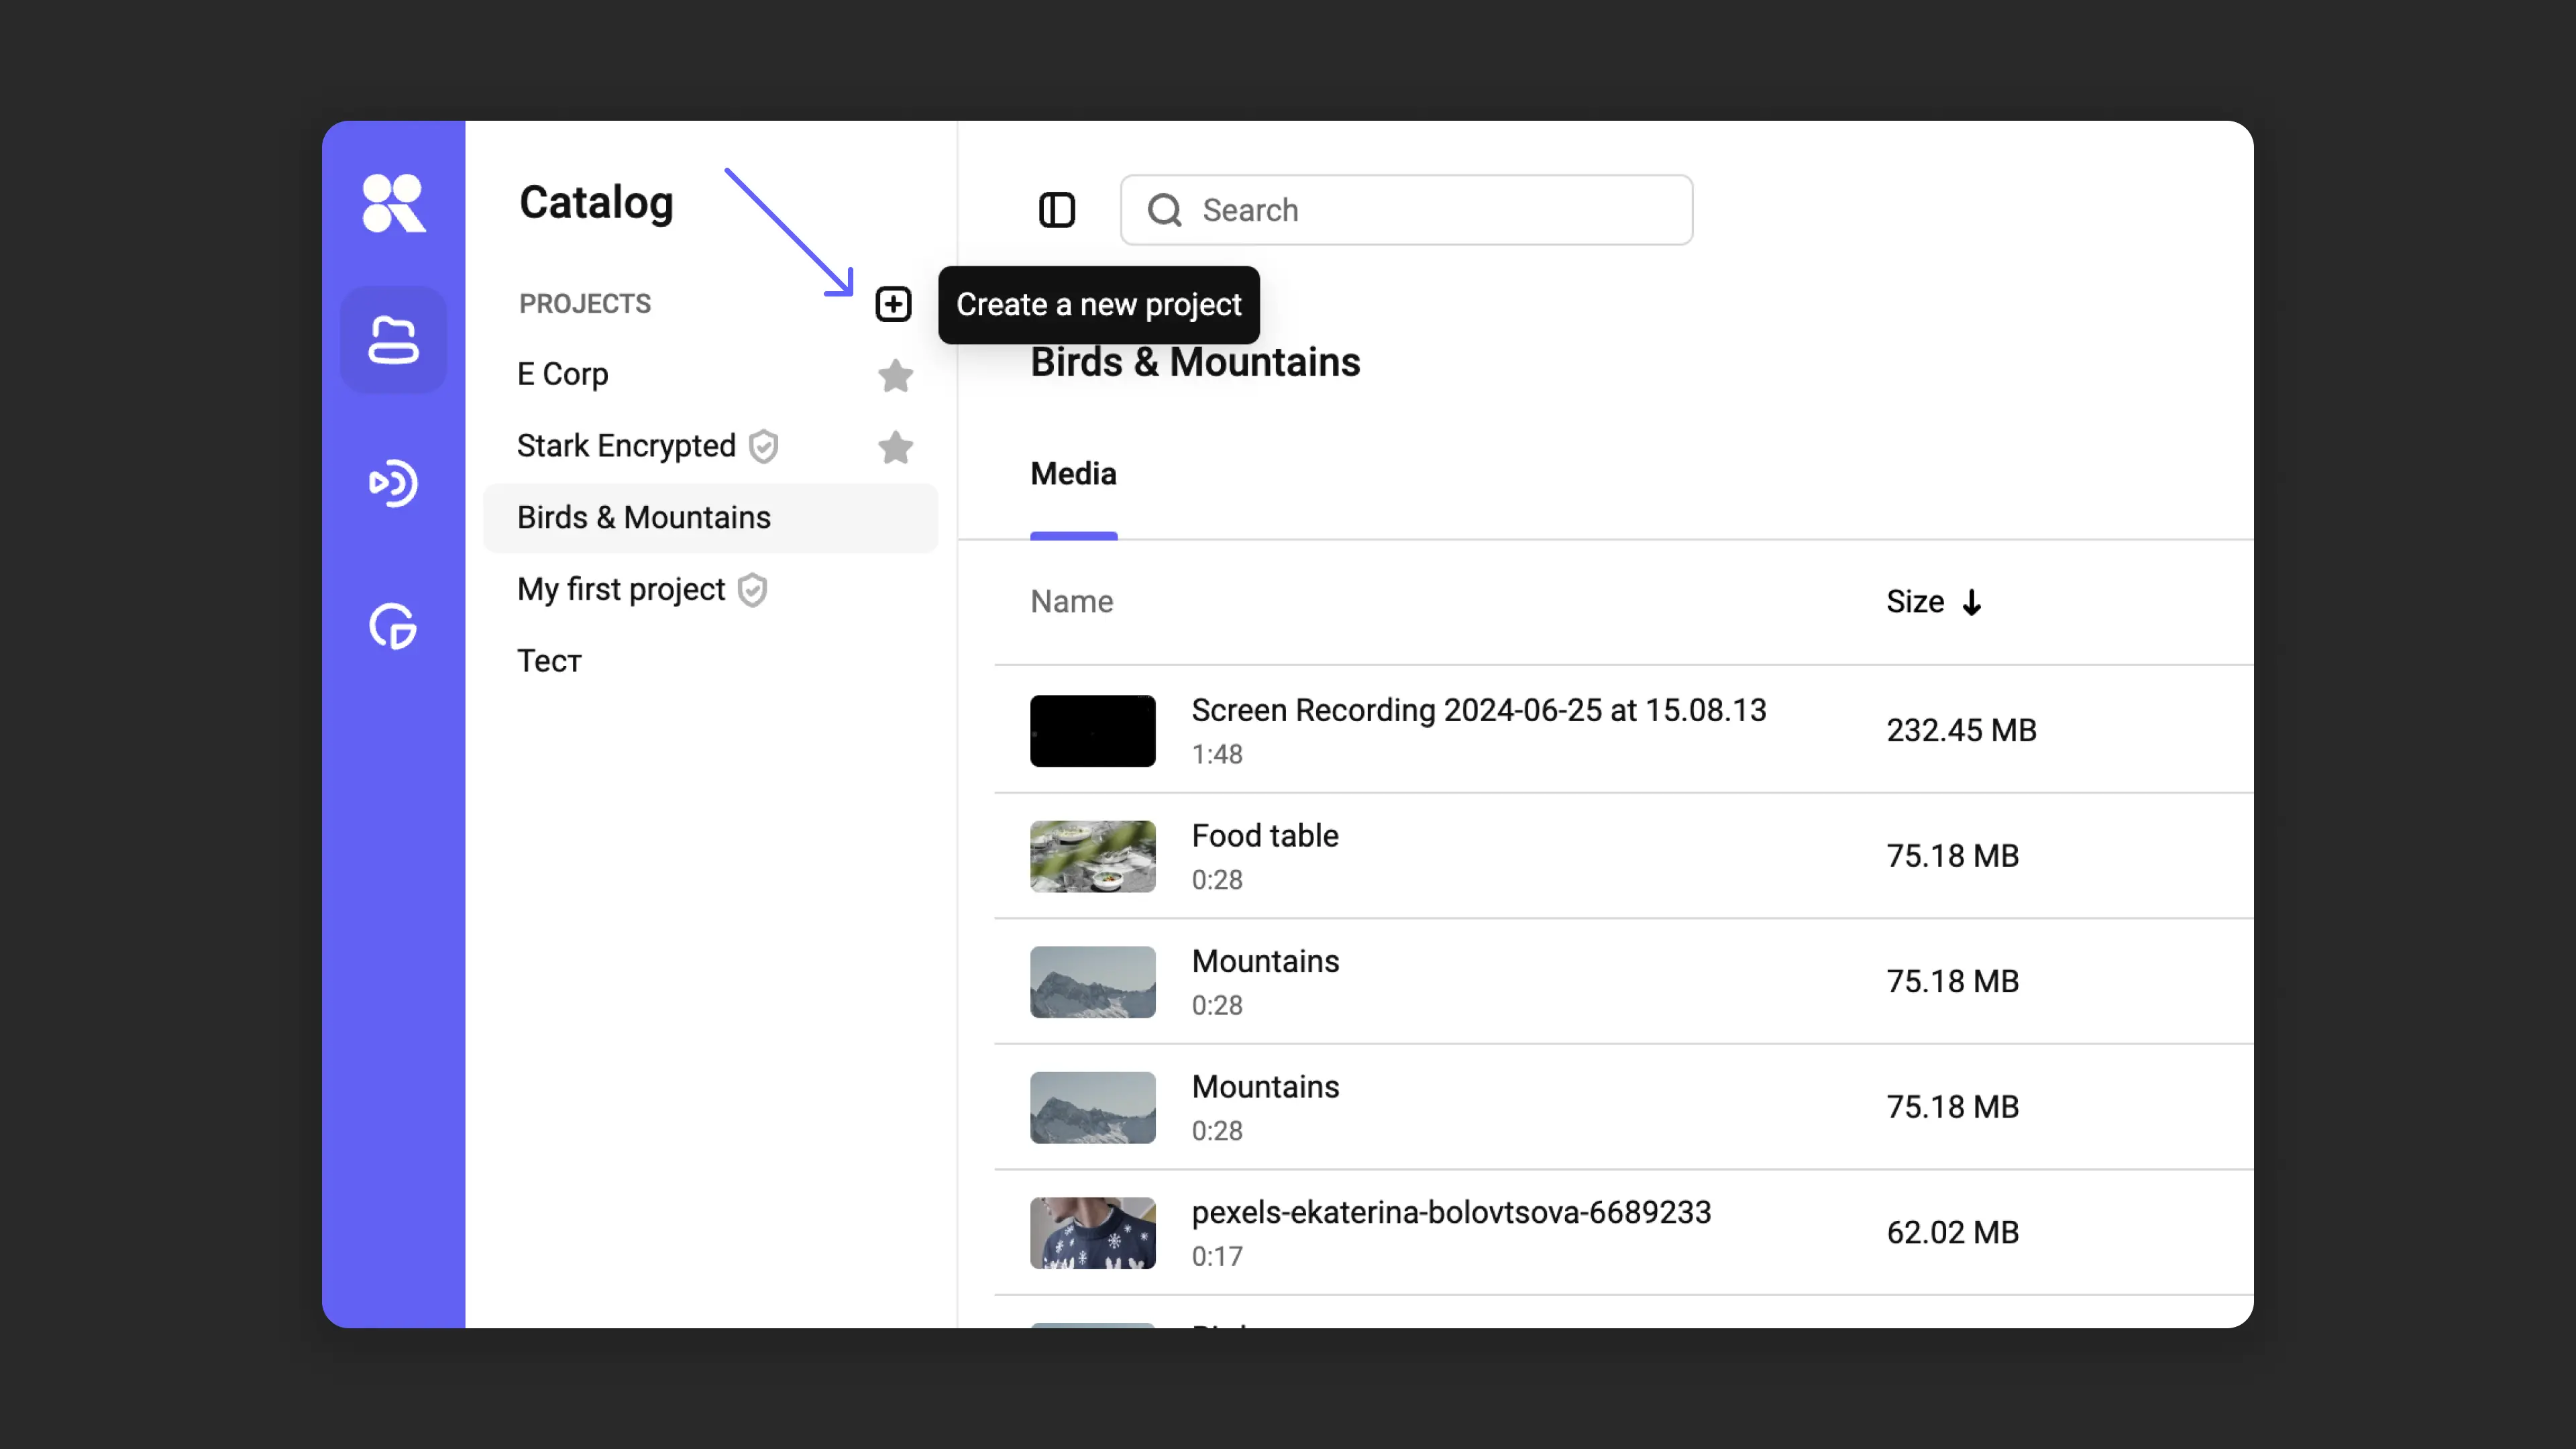Open the Catalog section icon in sidebar
2576x1449 pixels.
click(393, 340)
